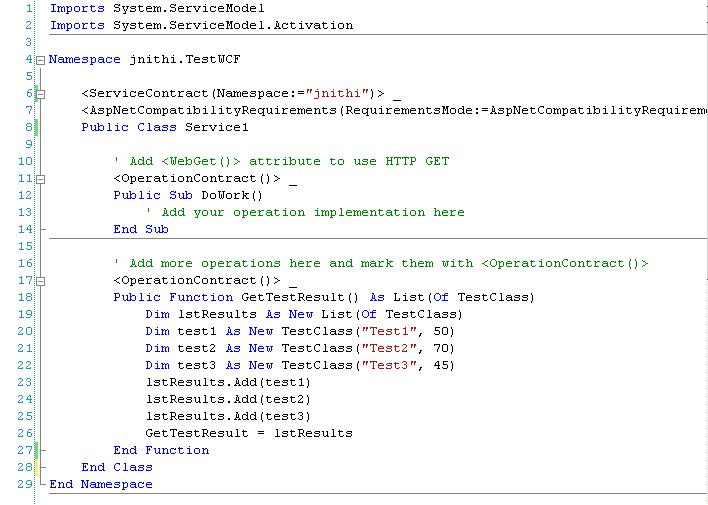
Task: Click the End Class keyword
Action: click(x=117, y=467)
